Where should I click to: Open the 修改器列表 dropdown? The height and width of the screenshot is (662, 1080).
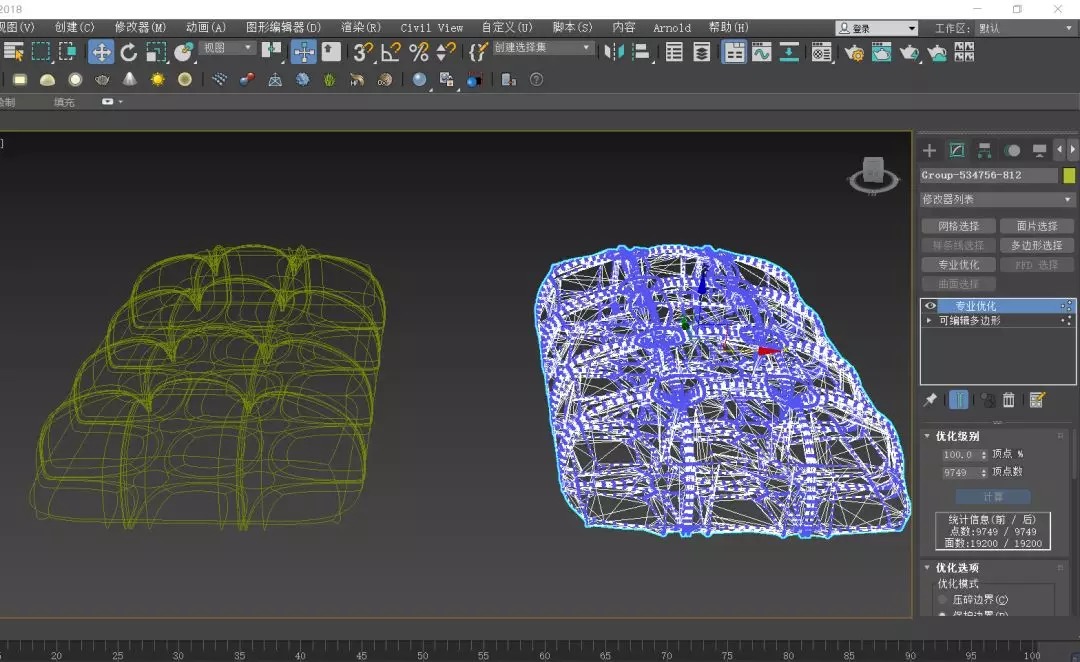(x=997, y=200)
